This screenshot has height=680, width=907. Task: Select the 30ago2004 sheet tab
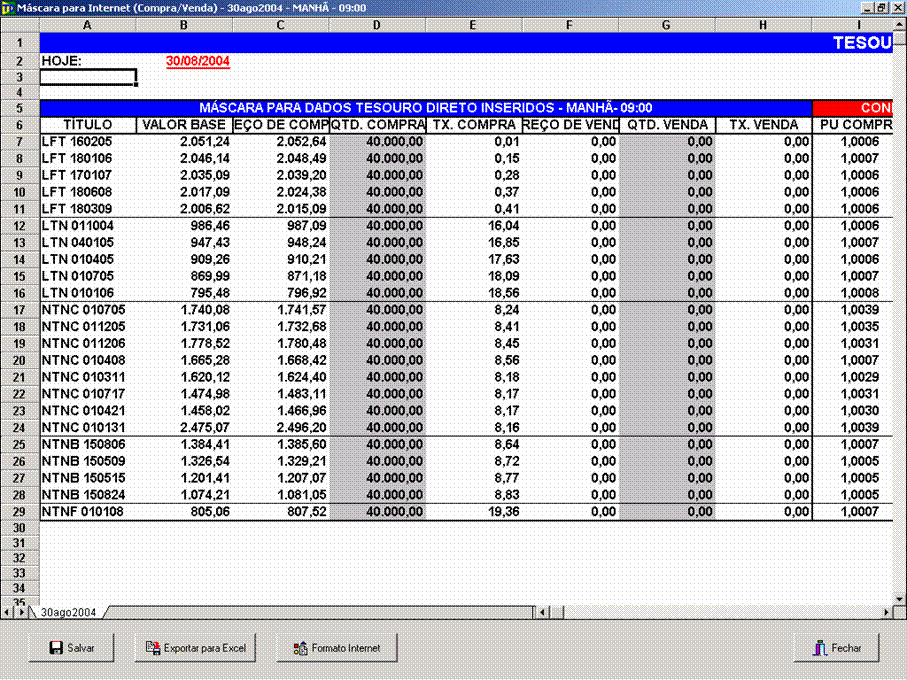(x=68, y=611)
